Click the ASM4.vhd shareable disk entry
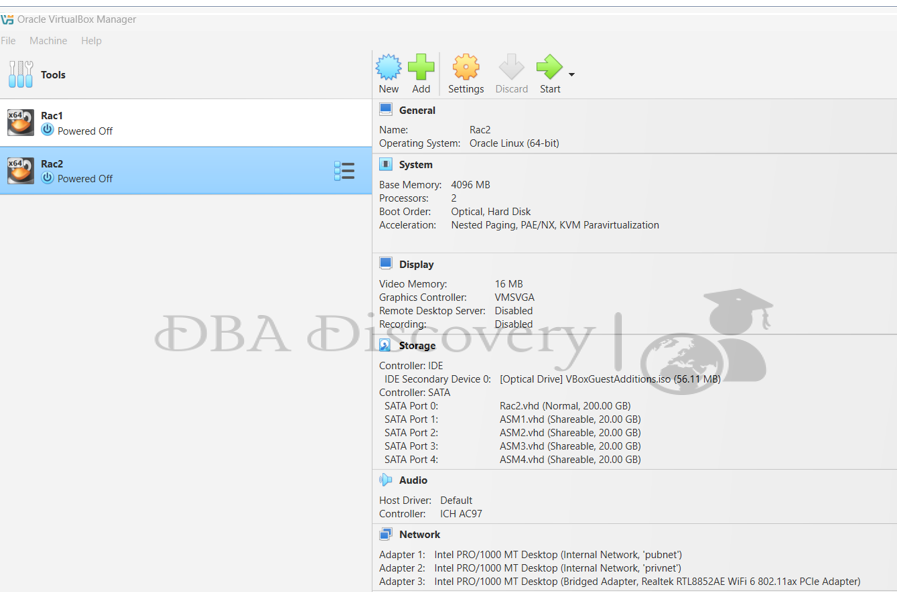This screenshot has width=897, height=592. [570, 459]
